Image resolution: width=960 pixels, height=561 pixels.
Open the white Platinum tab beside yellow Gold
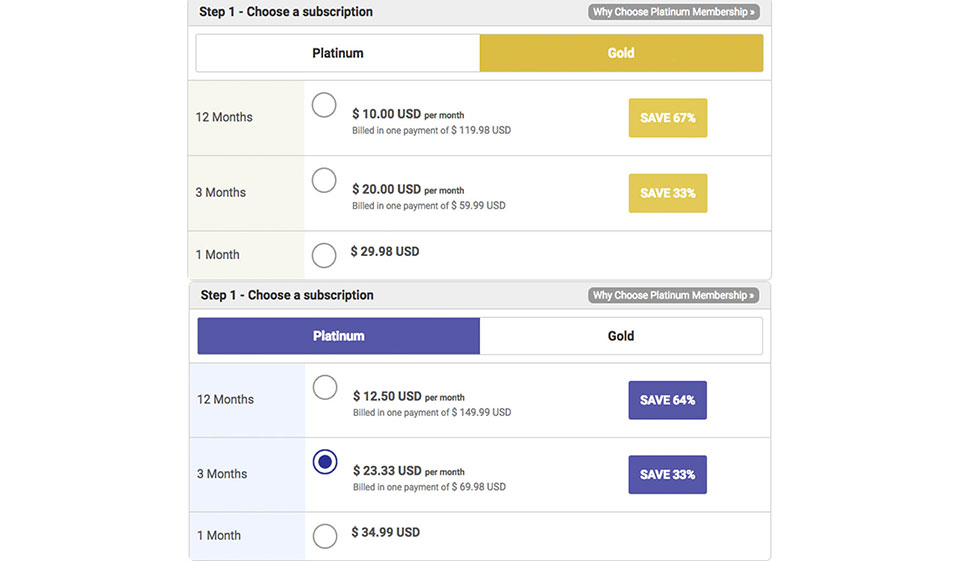pyautogui.click(x=338, y=53)
